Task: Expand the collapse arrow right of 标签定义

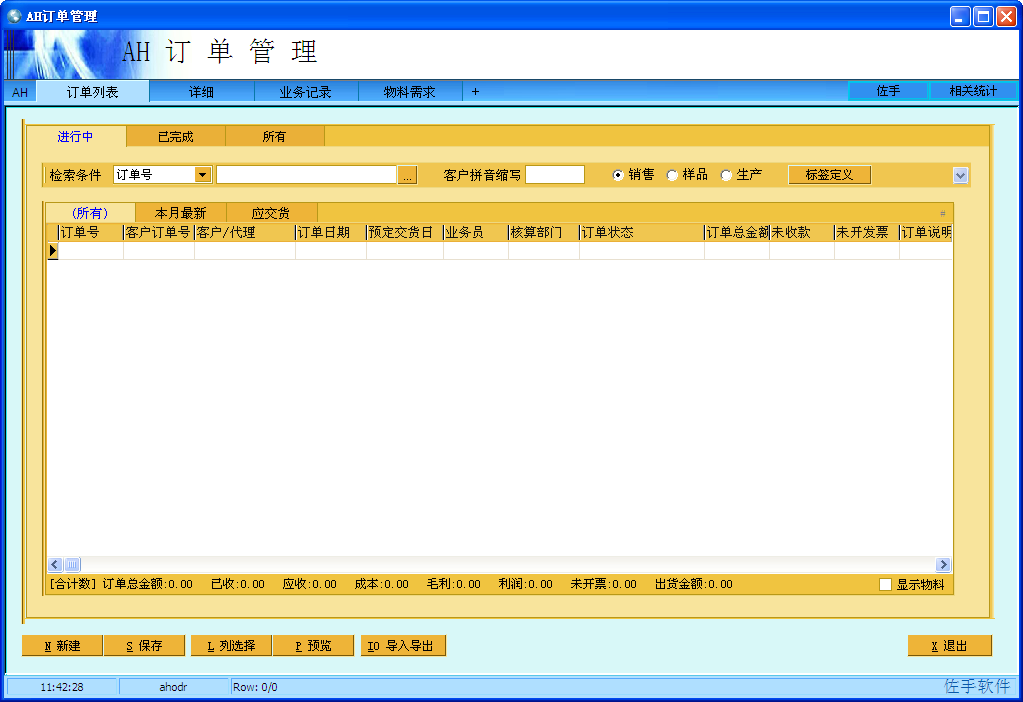Action: click(960, 175)
